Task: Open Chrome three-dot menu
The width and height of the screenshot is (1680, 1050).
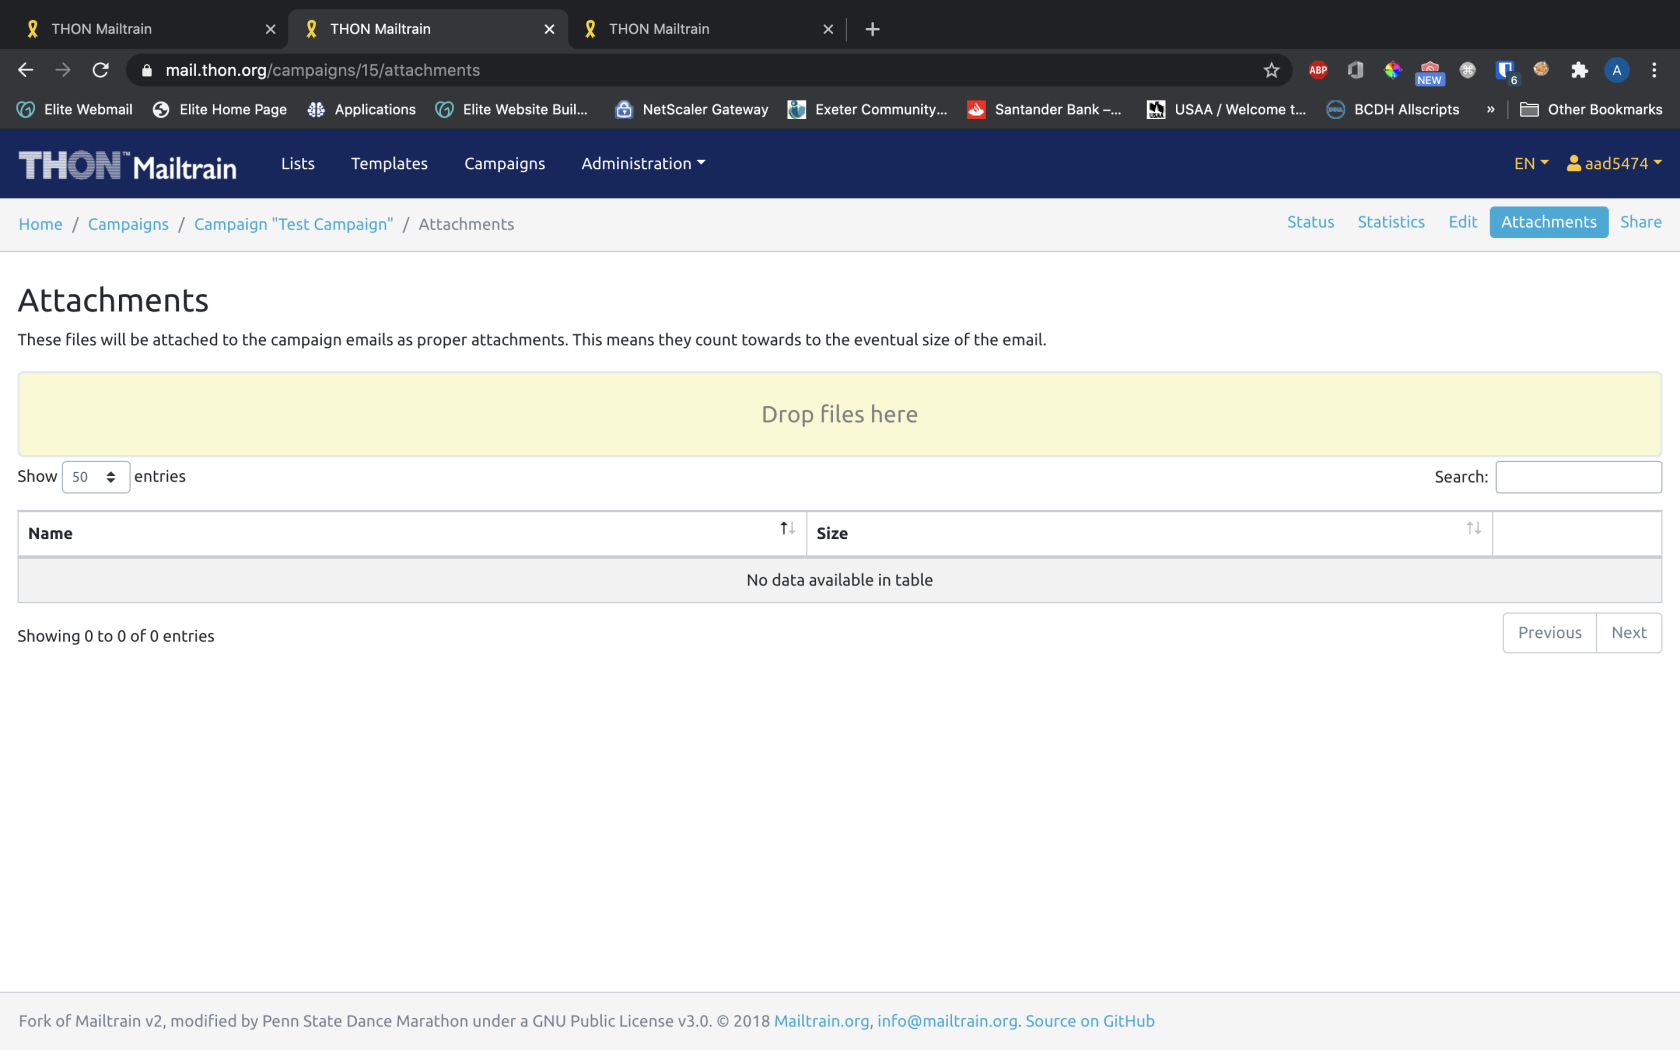Action: [1654, 70]
